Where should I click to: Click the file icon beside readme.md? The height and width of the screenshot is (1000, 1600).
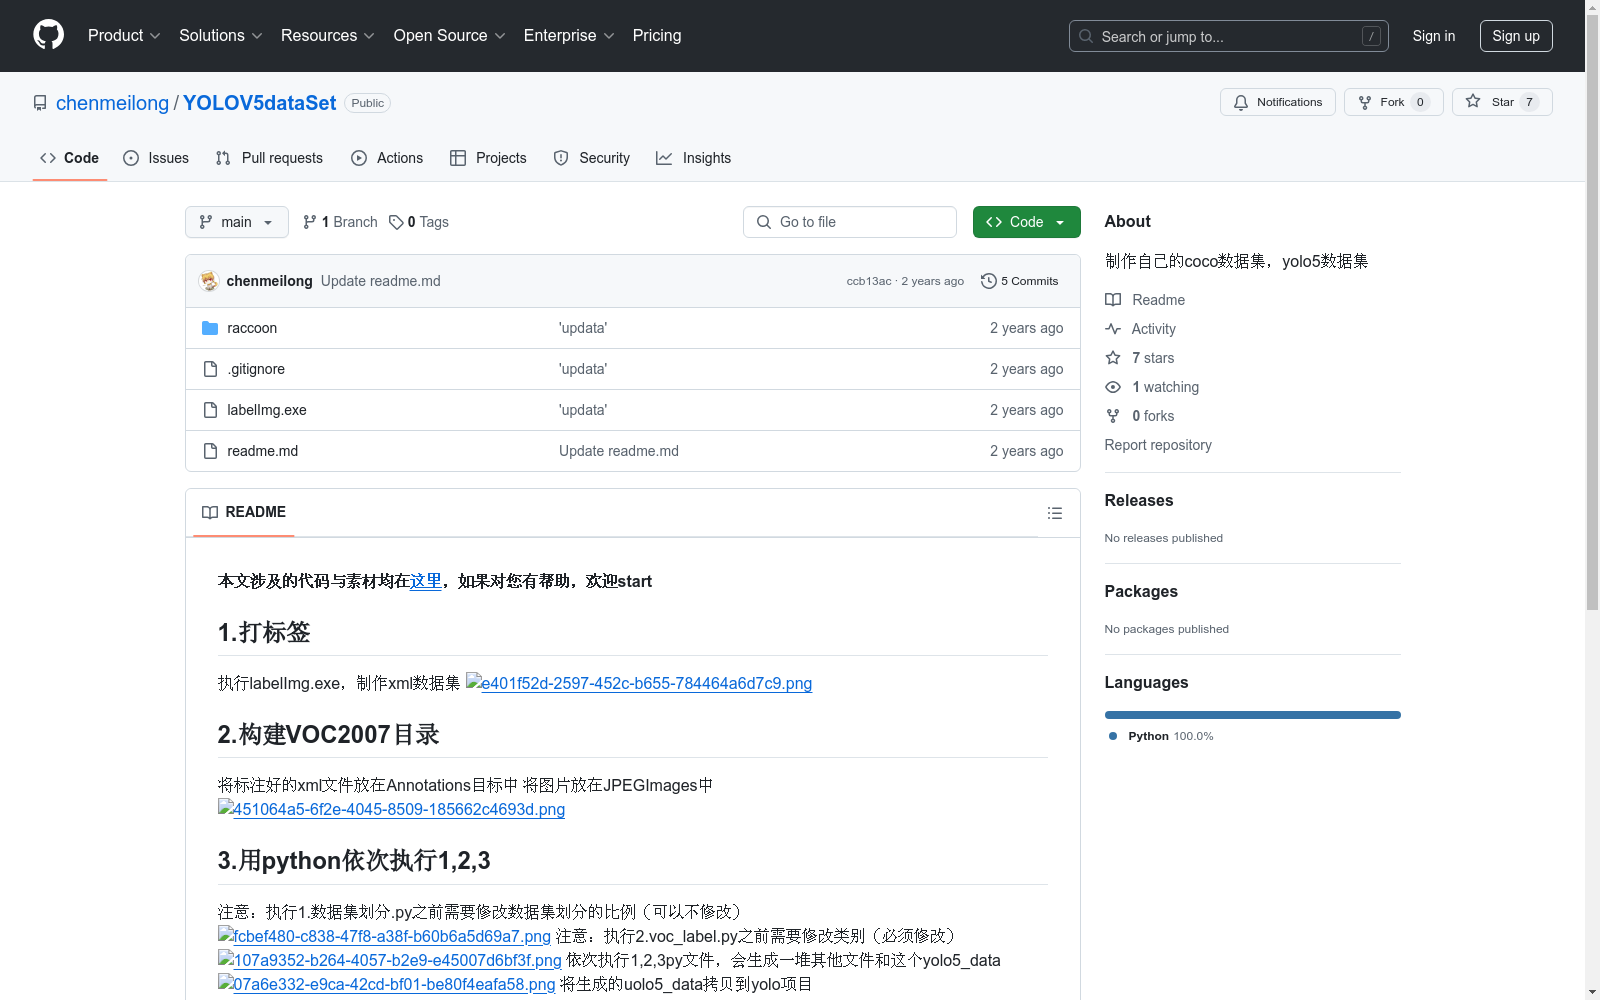point(210,451)
